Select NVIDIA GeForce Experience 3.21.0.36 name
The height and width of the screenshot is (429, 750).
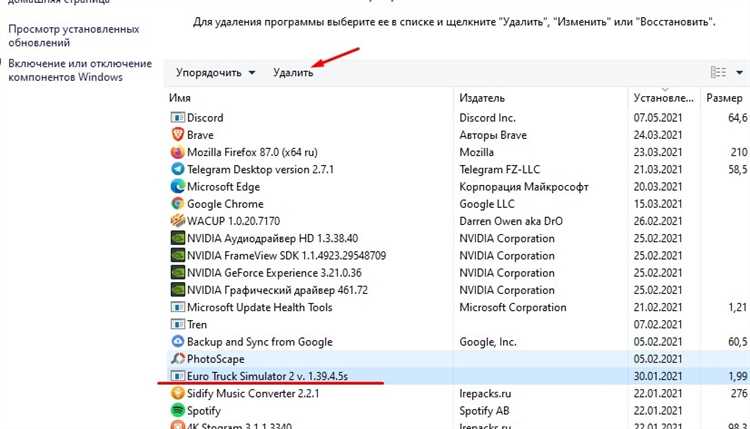point(274,273)
